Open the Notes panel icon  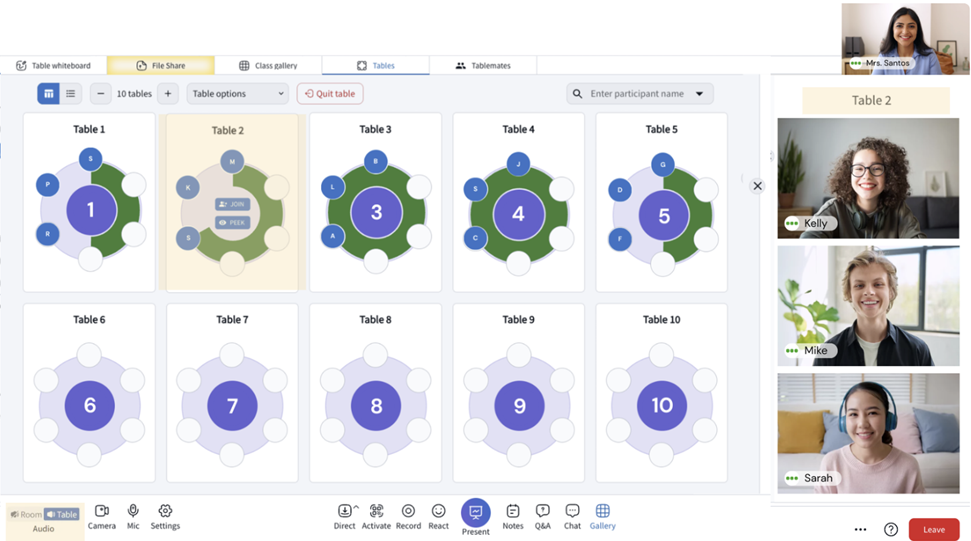pyautogui.click(x=513, y=511)
